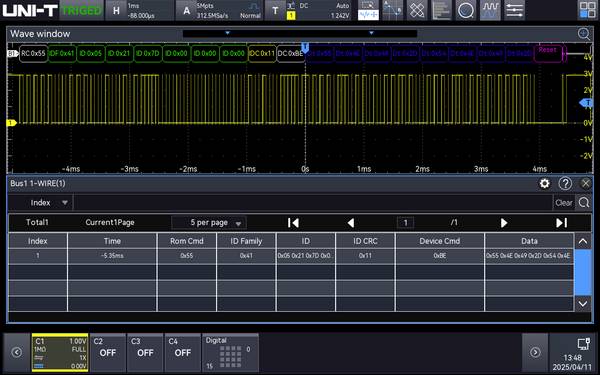The image size is (600, 375).
Task: Open the four-square window layout icon
Action: 587,10
